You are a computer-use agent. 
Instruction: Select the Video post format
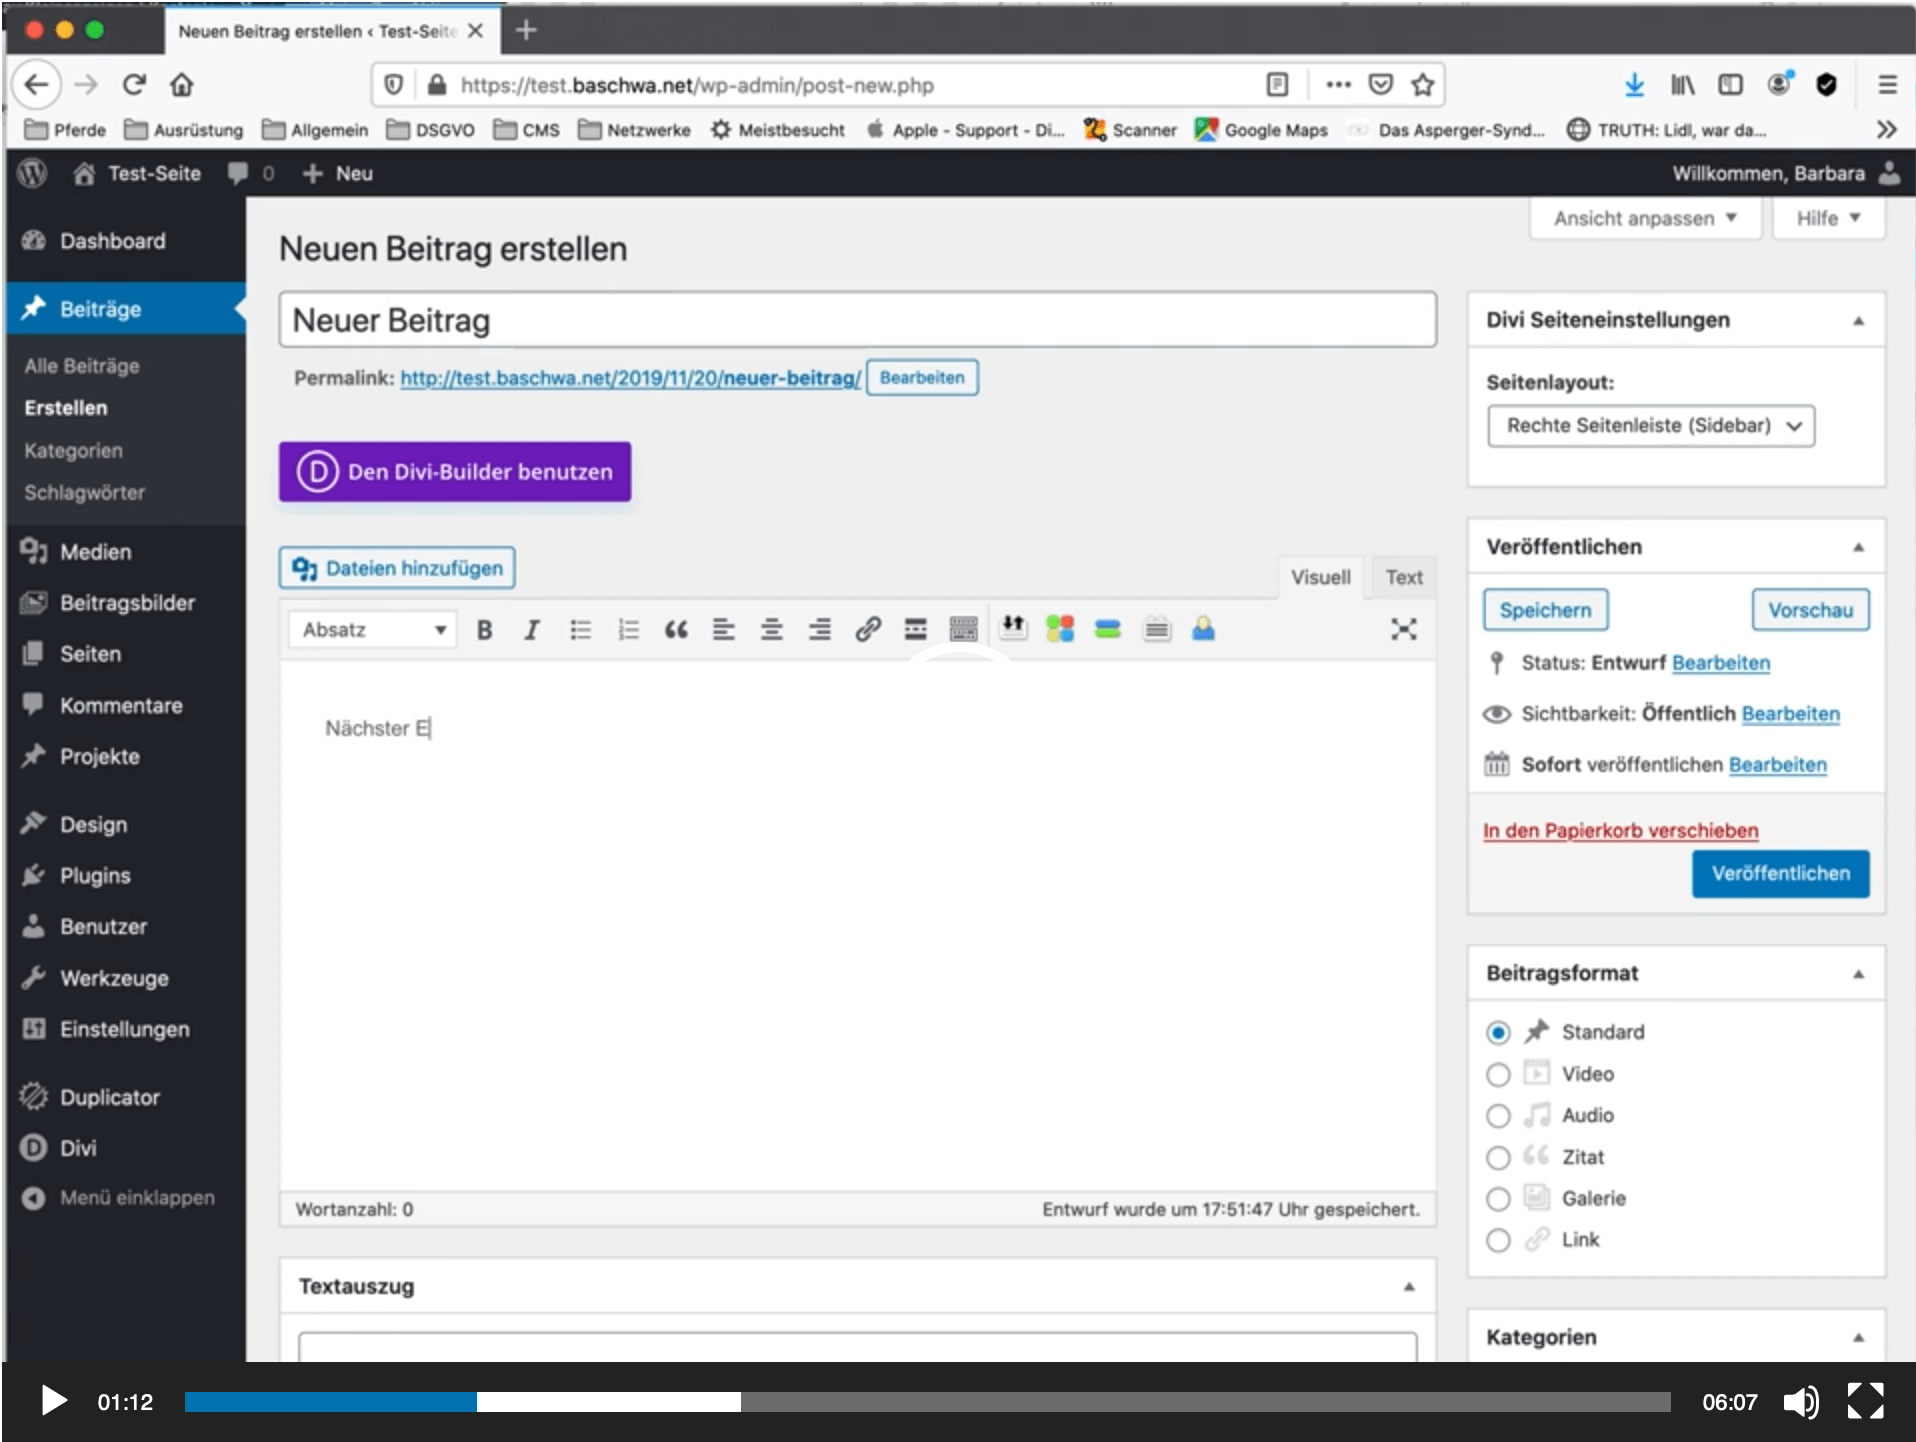pos(1497,1075)
